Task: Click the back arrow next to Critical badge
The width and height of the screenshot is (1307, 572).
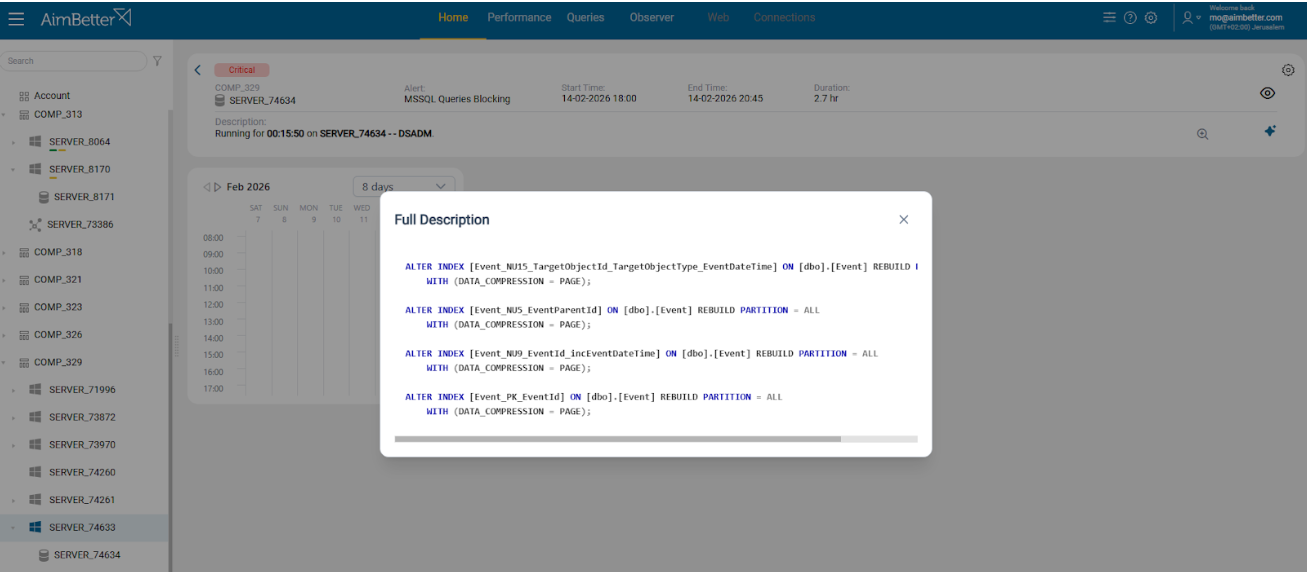Action: pyautogui.click(x=198, y=70)
